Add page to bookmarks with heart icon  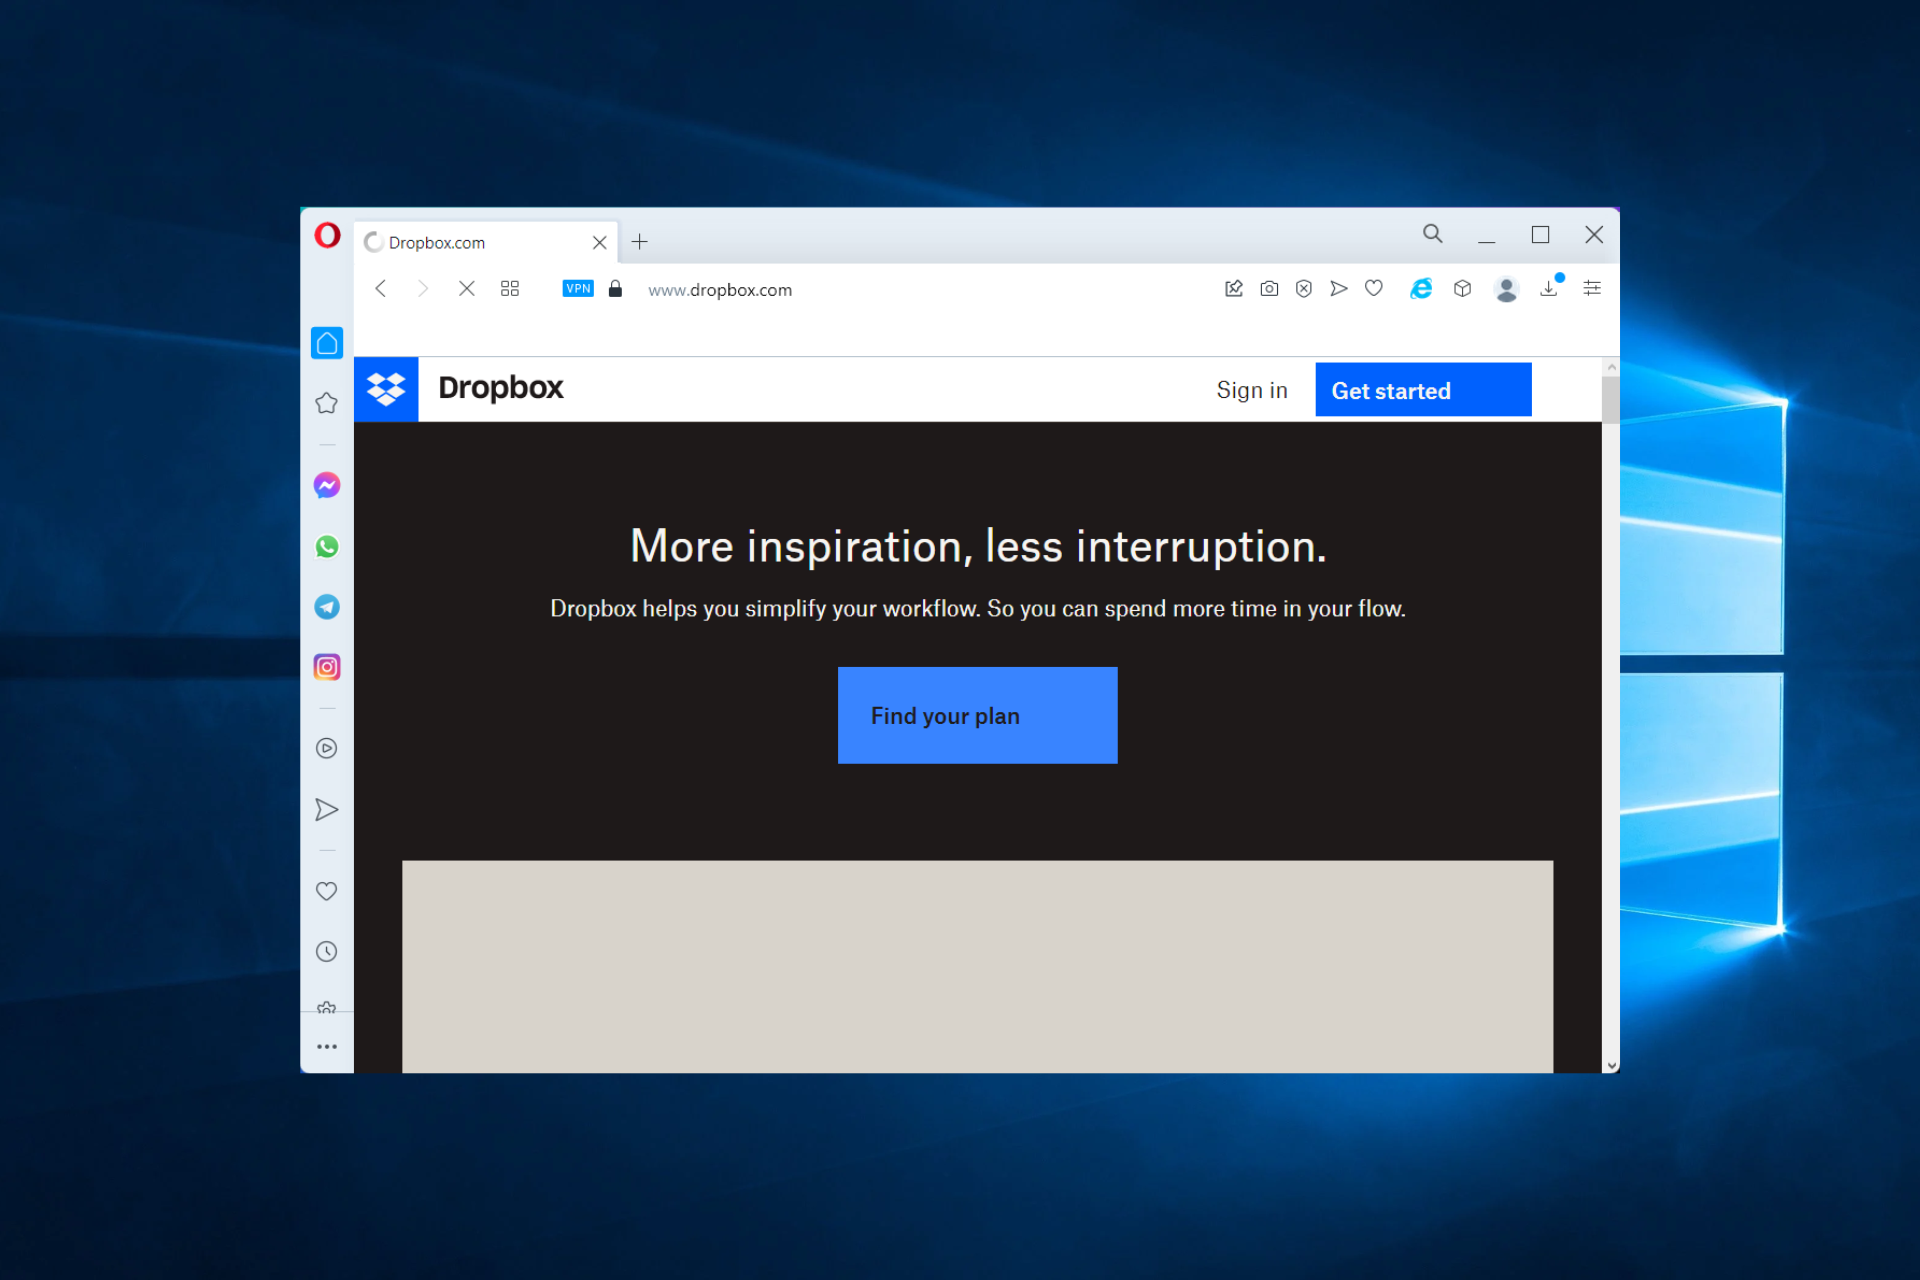(1374, 289)
